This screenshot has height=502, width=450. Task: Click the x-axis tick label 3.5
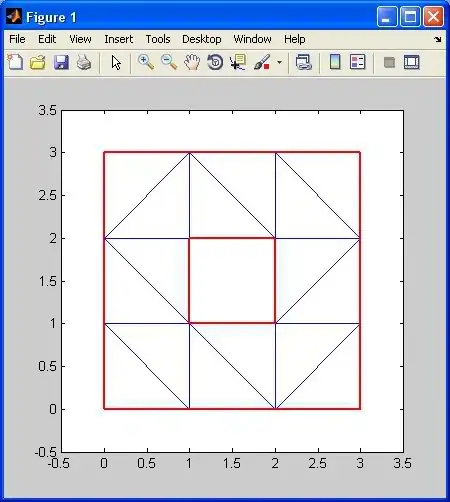point(403,463)
